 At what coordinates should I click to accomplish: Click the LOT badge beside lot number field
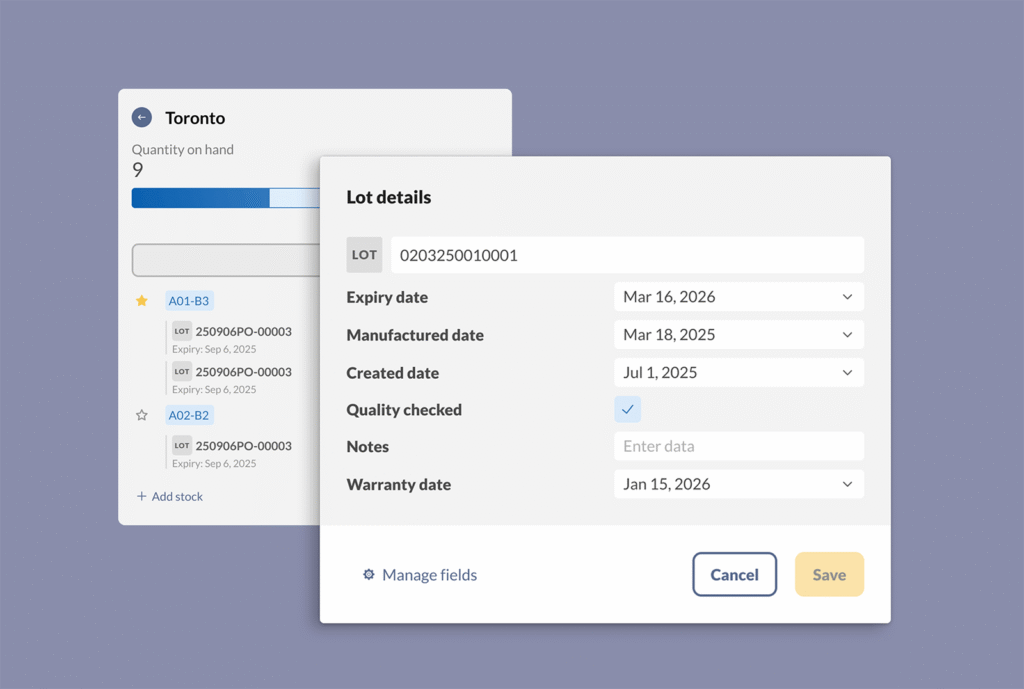[x=364, y=255]
